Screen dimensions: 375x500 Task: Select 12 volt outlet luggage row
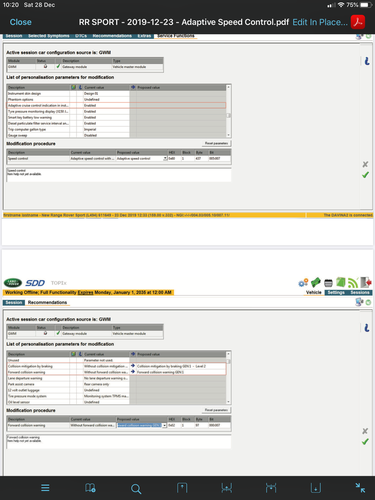(x=117, y=390)
